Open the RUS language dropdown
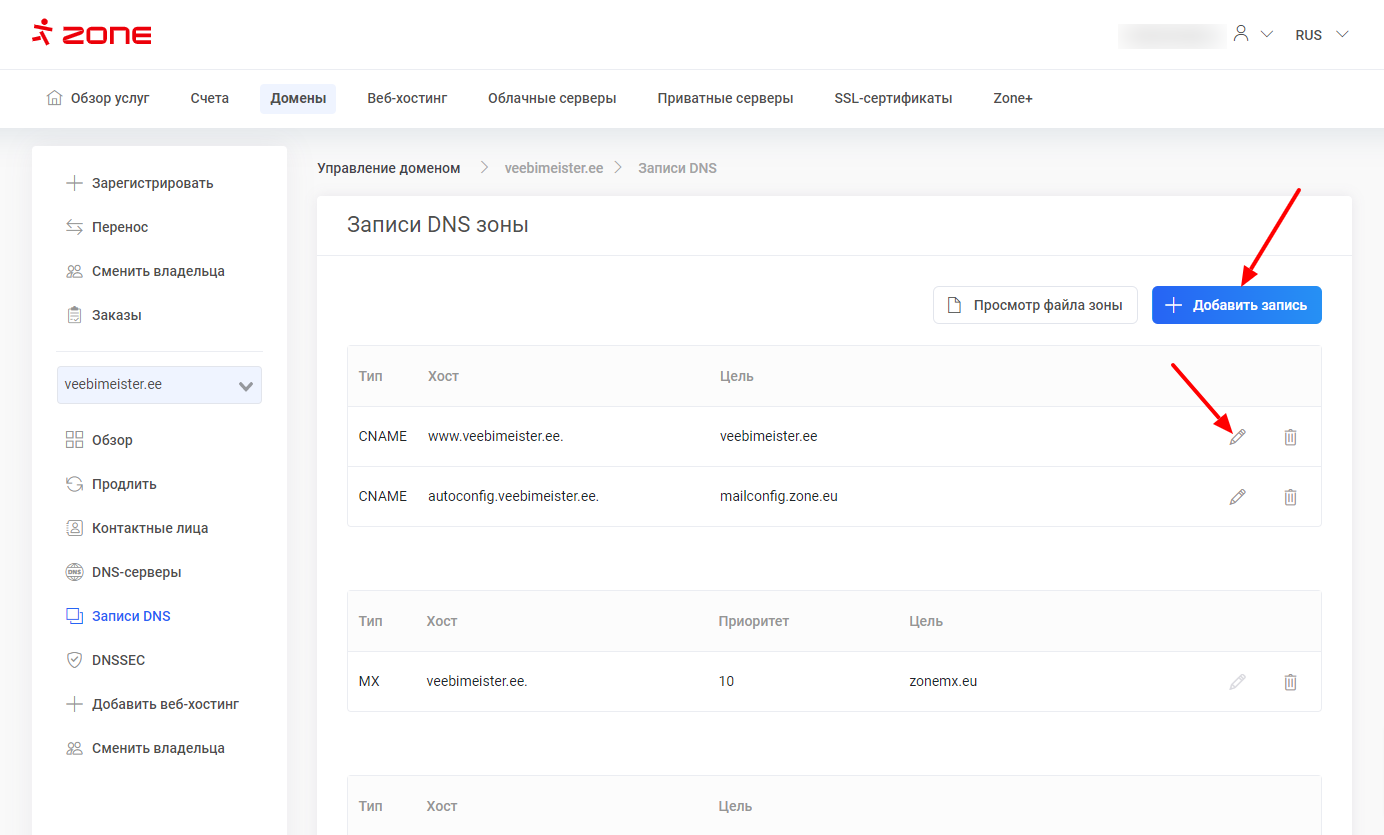This screenshot has width=1384, height=835. 1321,35
